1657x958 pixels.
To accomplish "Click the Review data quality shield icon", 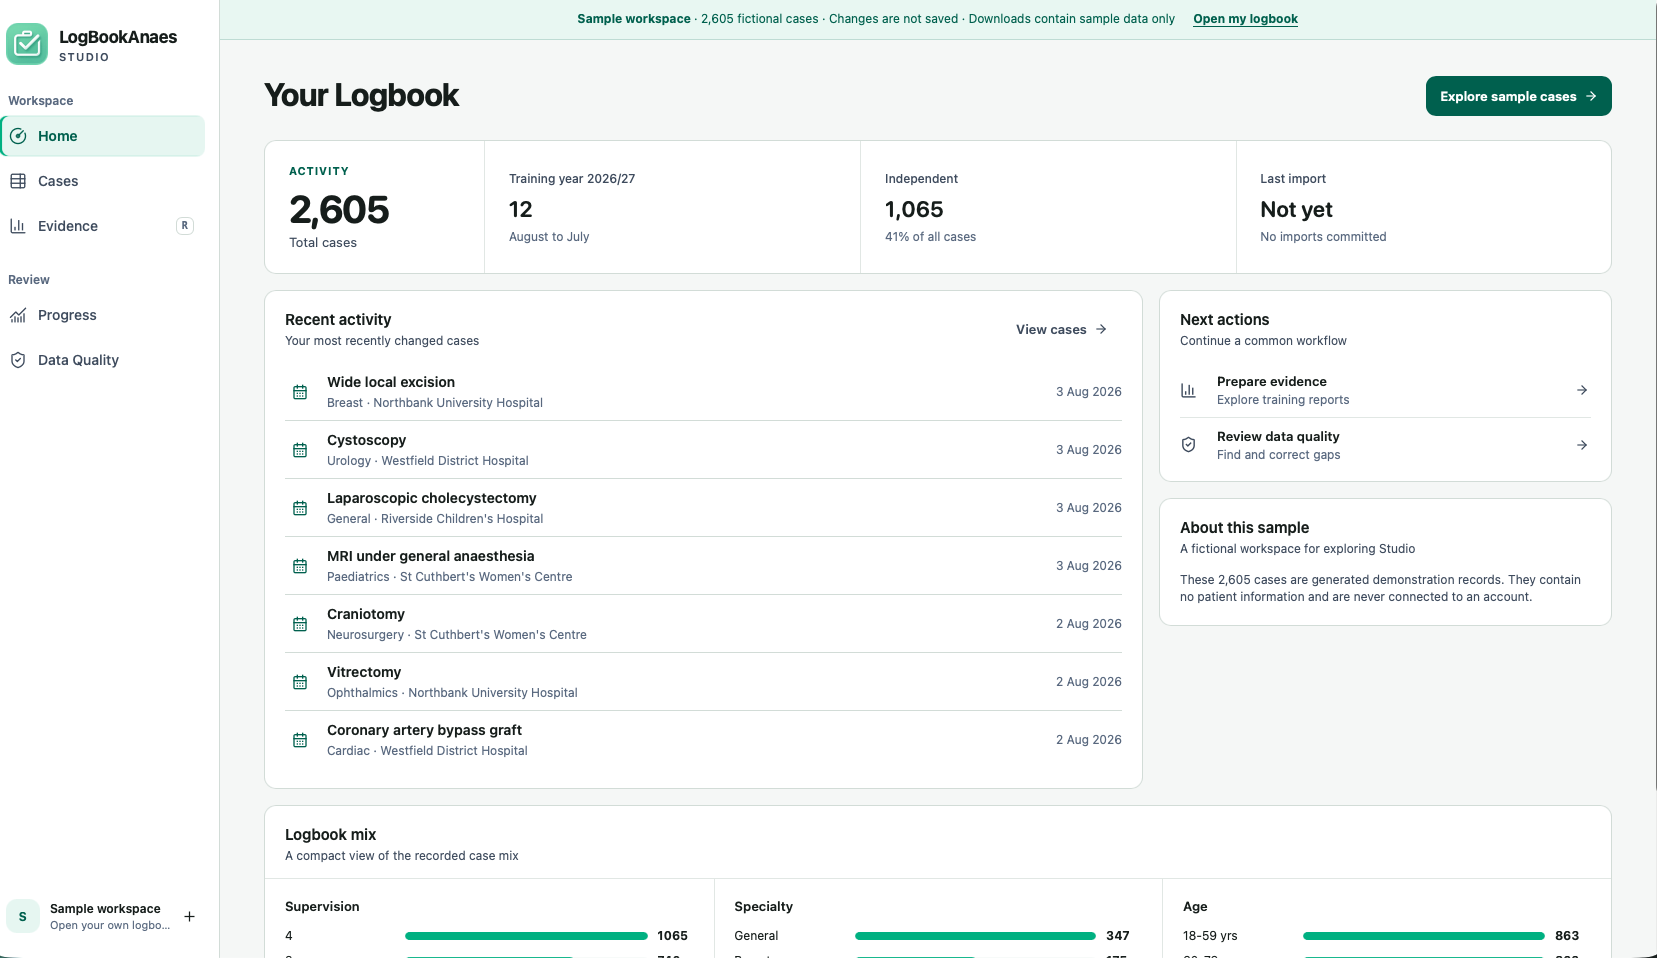I will (1188, 445).
